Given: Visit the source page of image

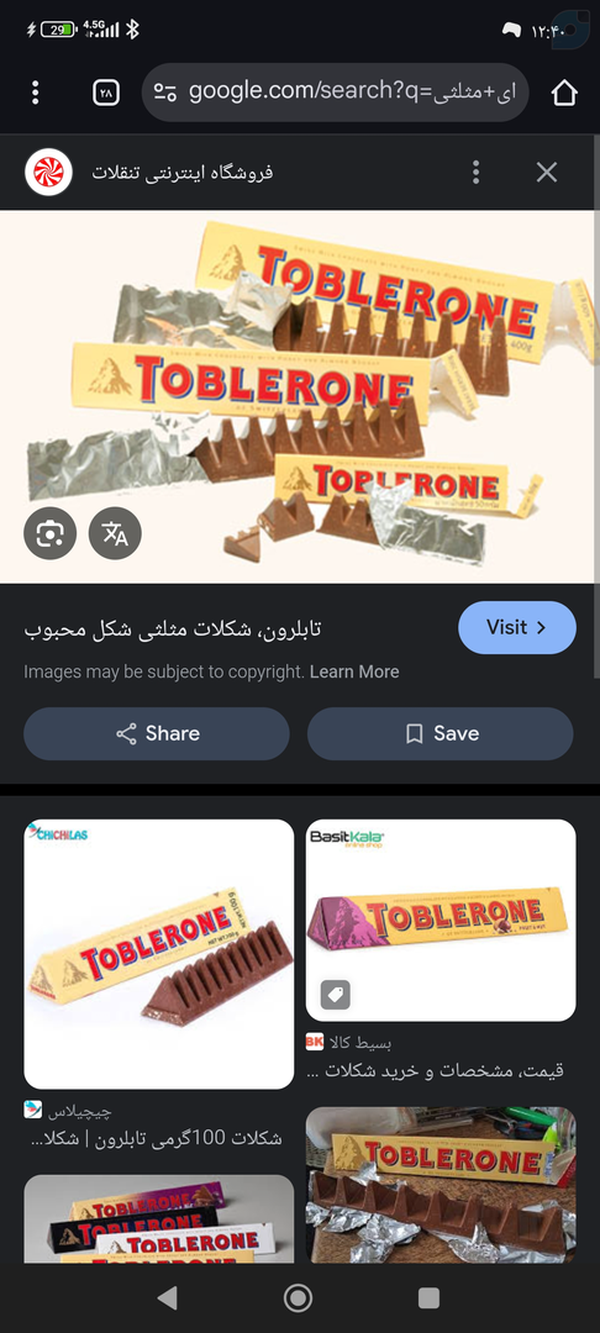Looking at the screenshot, I should pyautogui.click(x=517, y=628).
